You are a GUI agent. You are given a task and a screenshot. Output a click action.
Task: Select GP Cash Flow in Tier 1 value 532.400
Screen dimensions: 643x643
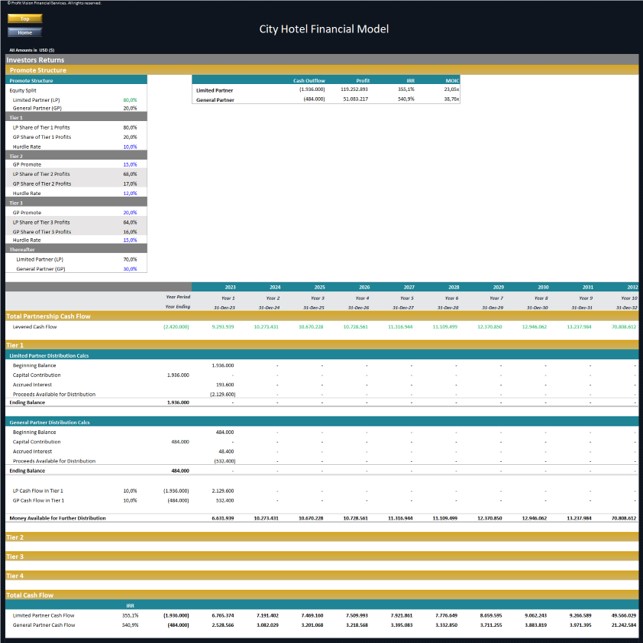(225, 501)
